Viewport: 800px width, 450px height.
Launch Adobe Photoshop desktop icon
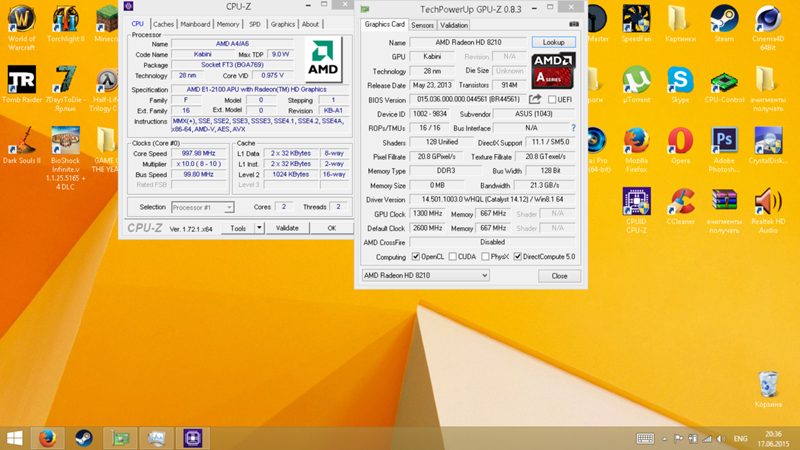coord(724,150)
